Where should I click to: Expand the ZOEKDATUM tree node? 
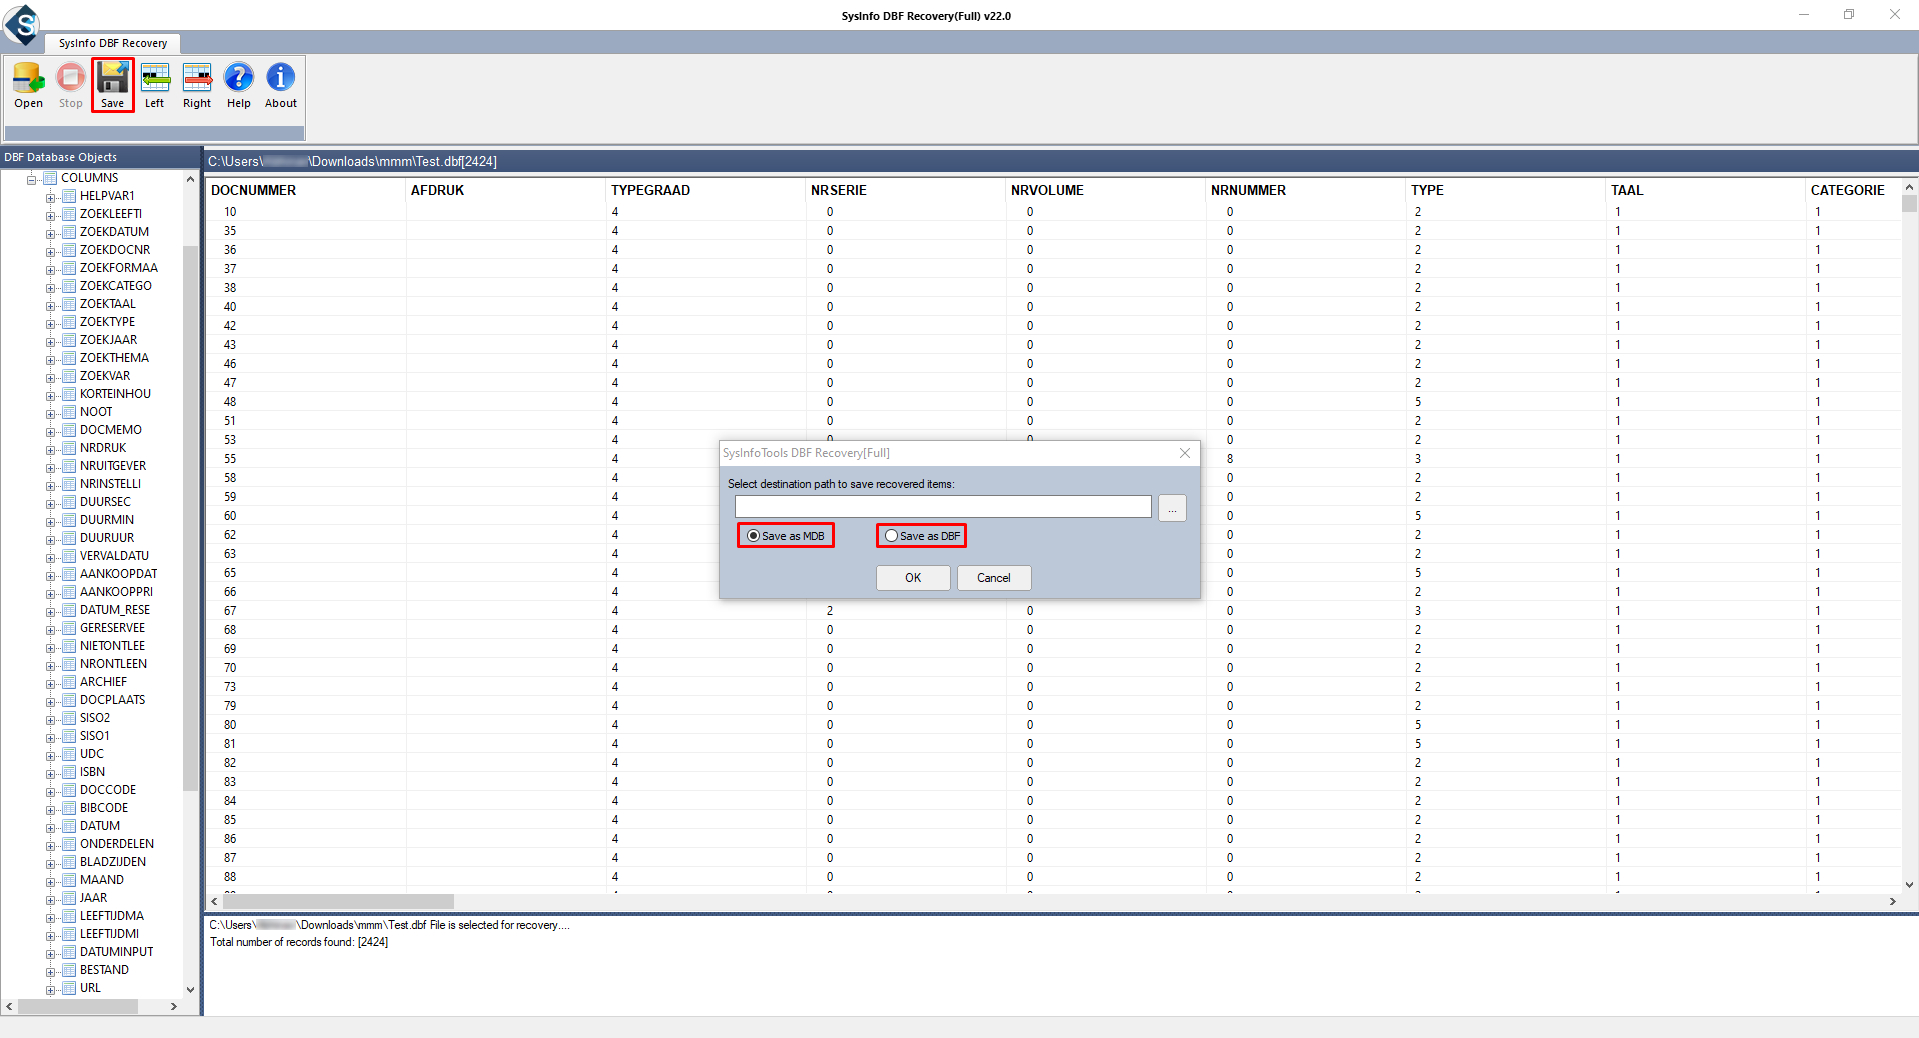click(51, 232)
